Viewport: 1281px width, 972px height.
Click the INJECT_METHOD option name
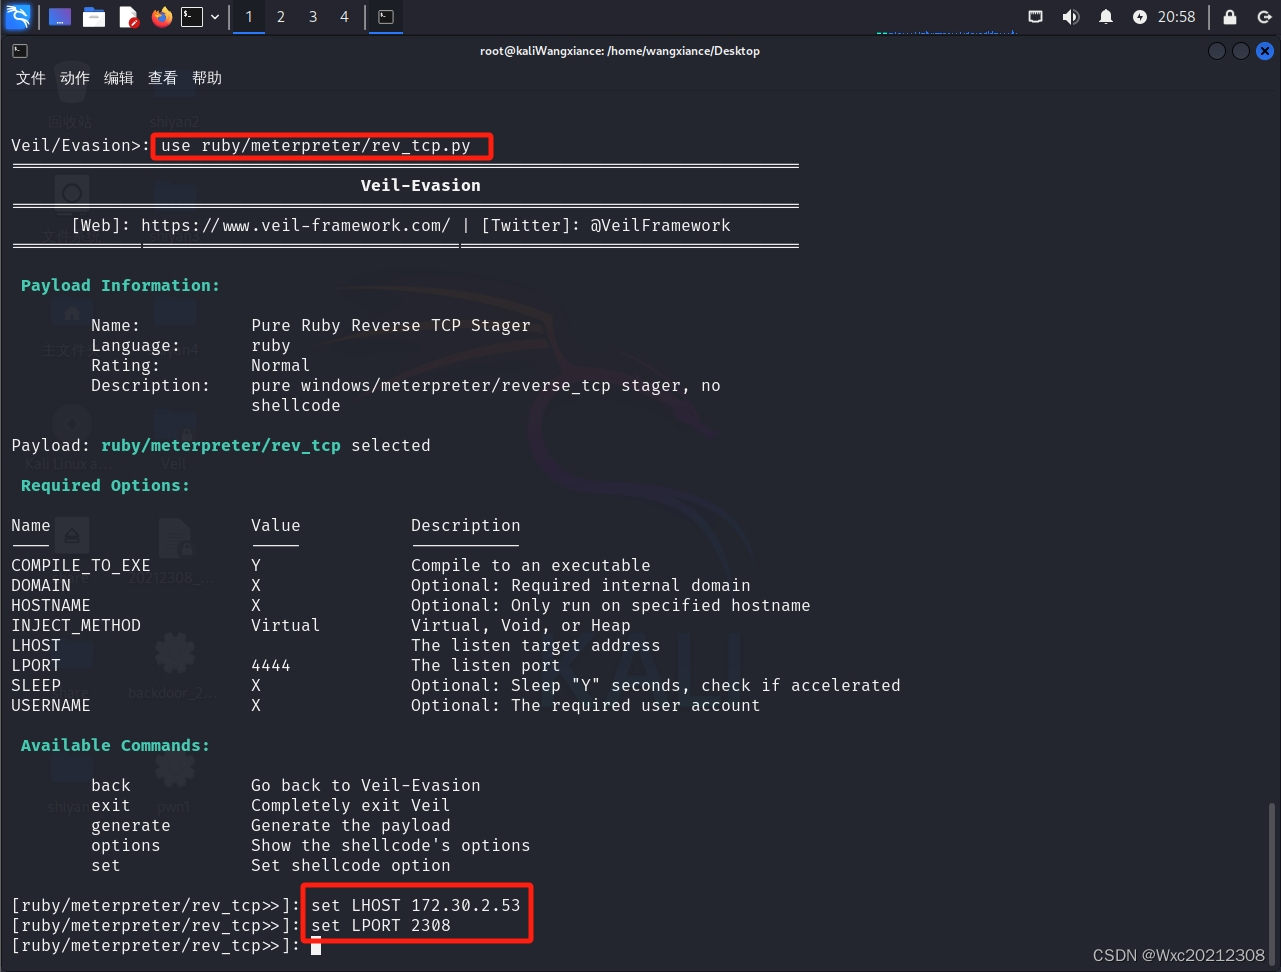click(x=76, y=626)
